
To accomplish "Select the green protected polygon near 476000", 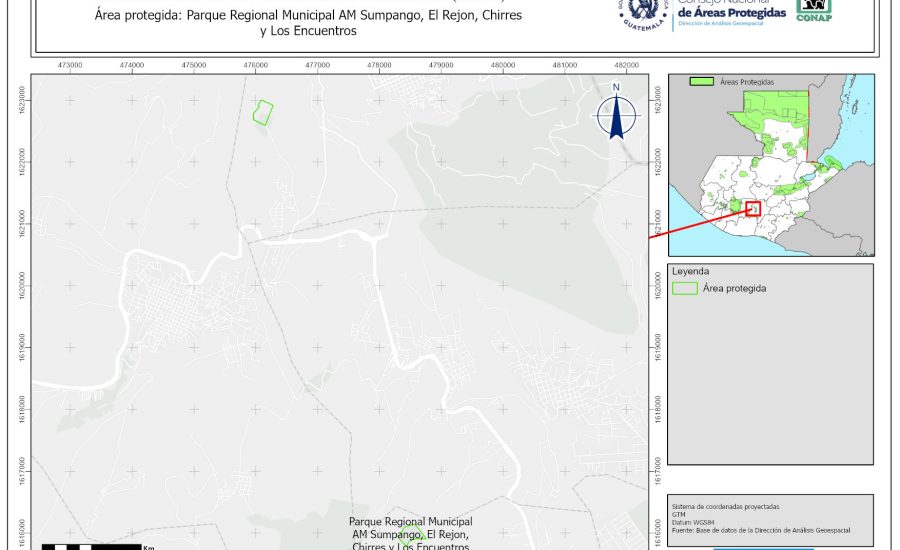I will pyautogui.click(x=263, y=112).
